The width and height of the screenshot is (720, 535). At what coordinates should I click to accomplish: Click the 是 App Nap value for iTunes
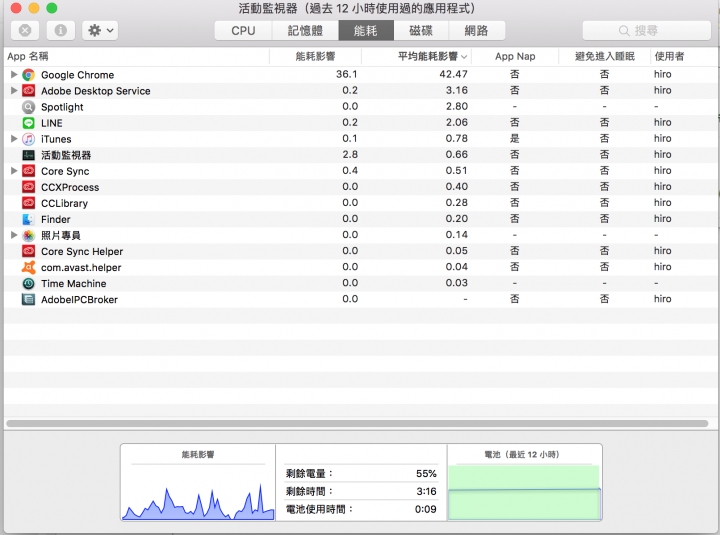point(515,138)
